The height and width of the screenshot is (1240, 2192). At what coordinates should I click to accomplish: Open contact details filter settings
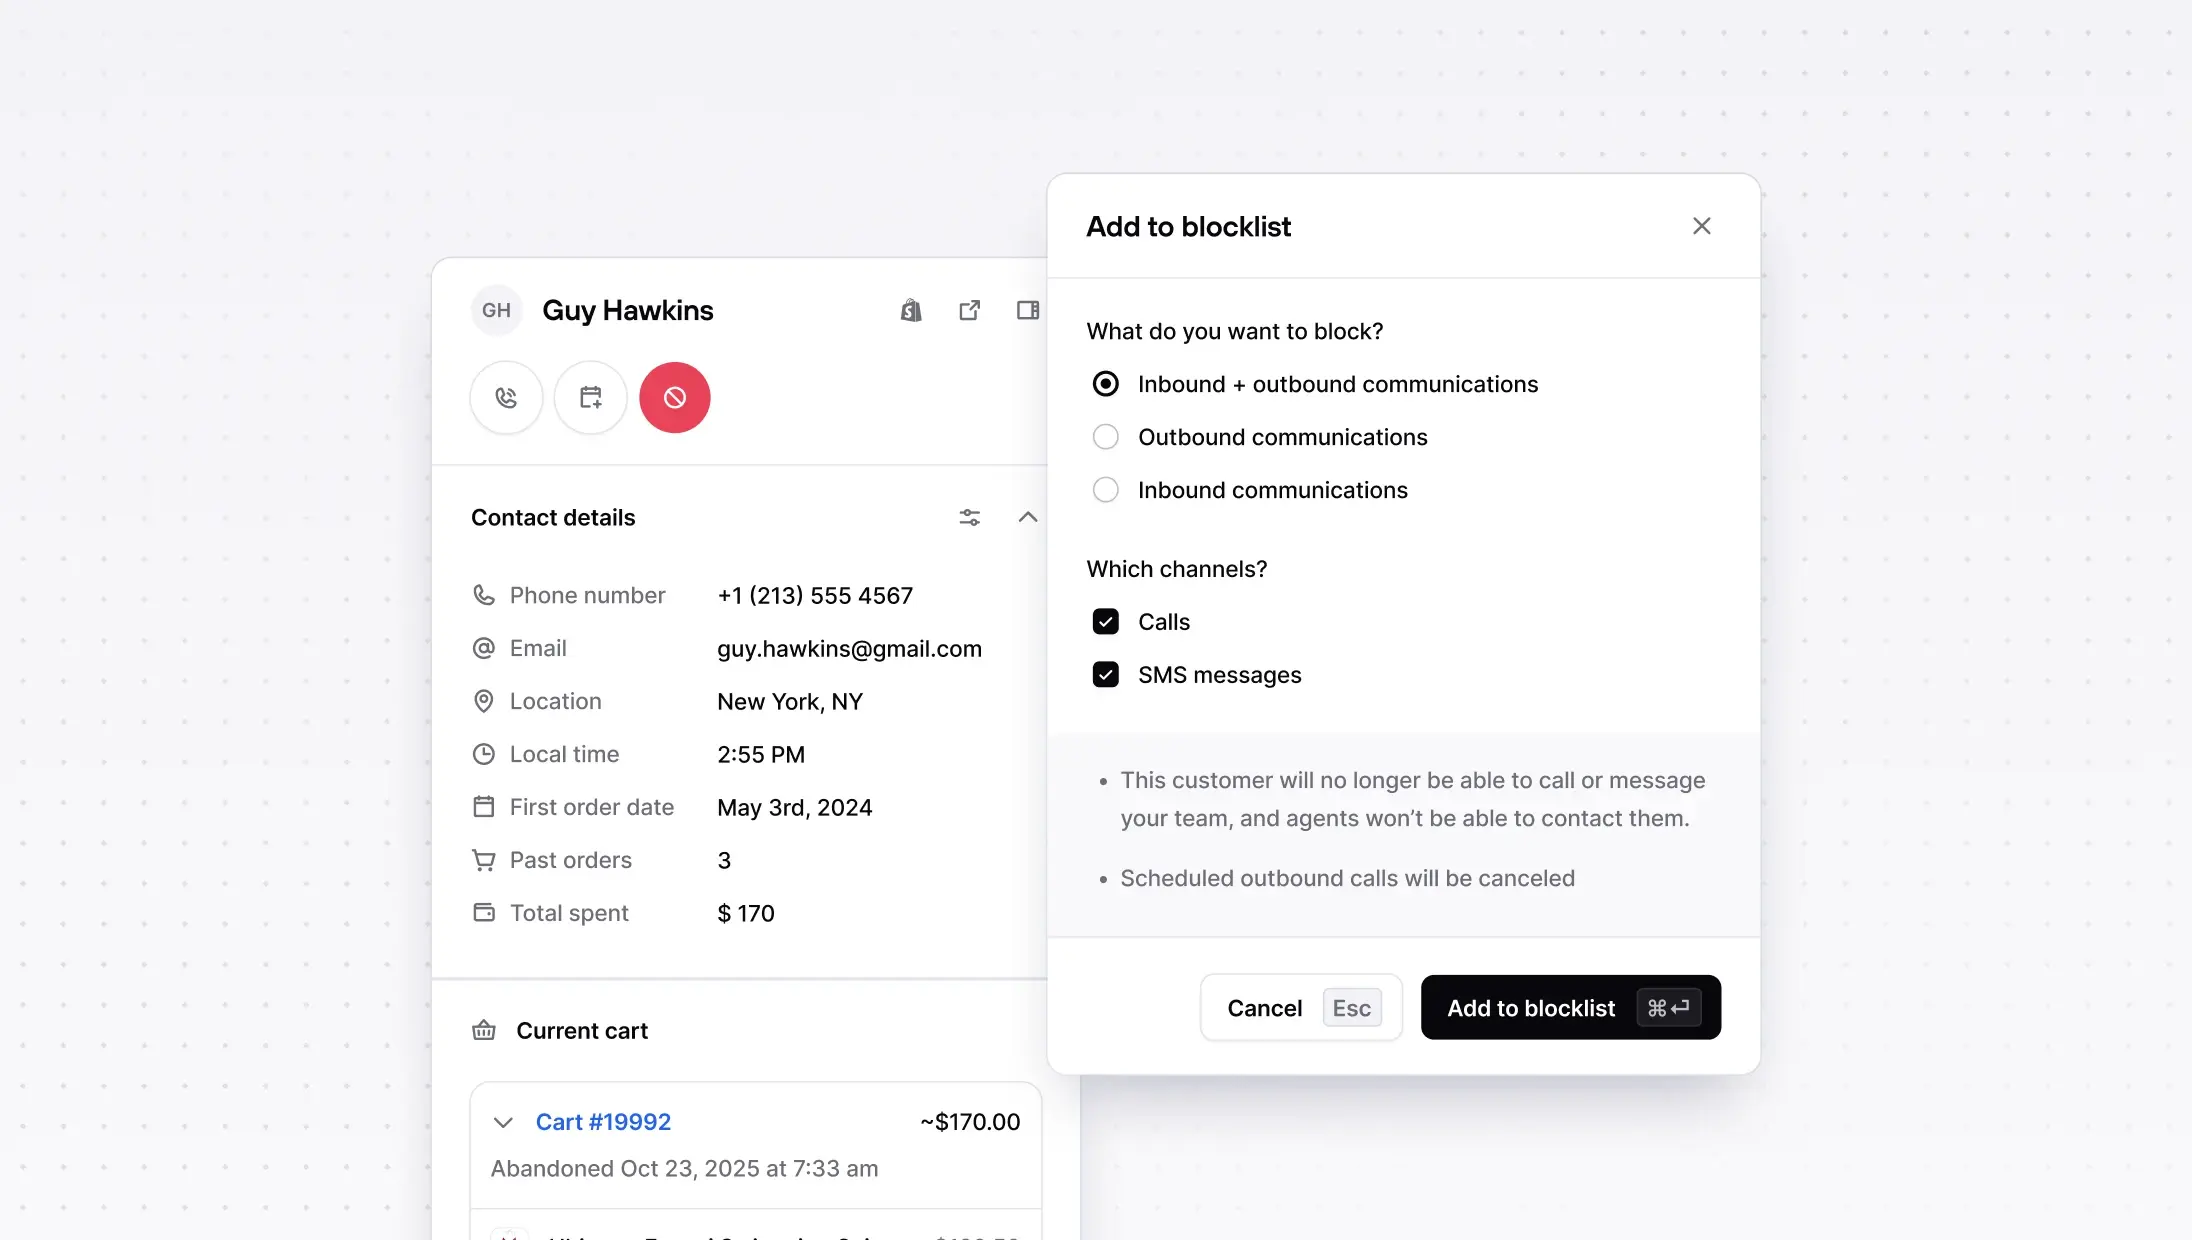point(969,517)
